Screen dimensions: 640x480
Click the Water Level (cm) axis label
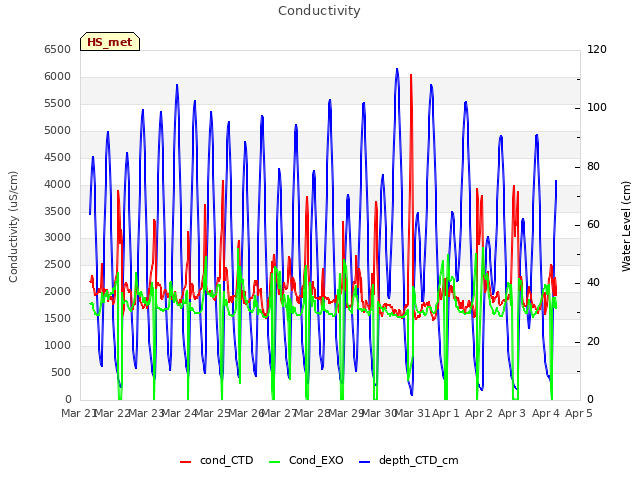point(626,227)
